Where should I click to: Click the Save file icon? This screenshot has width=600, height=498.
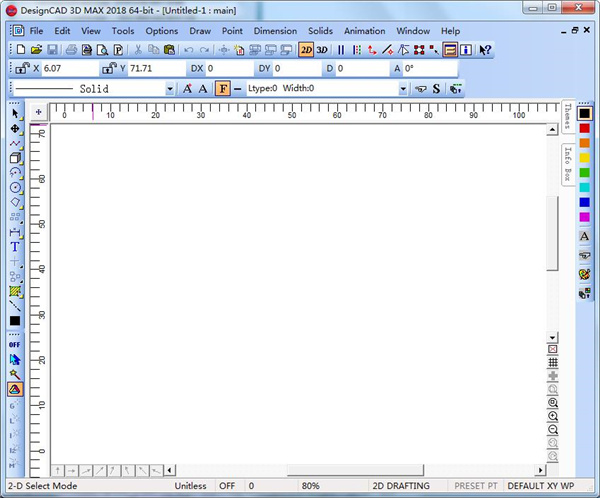click(x=53, y=49)
